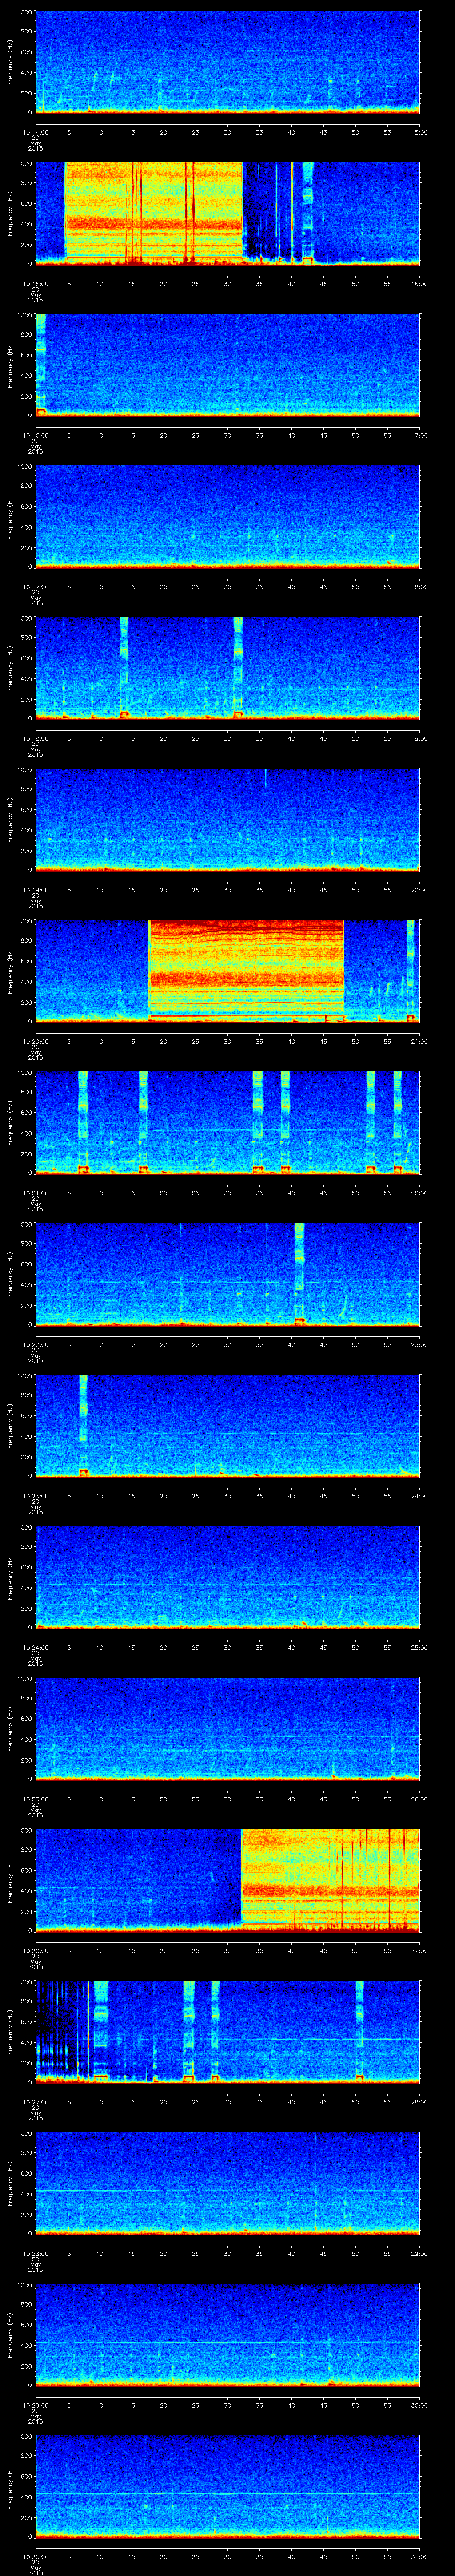Select the 10:23:00 time label
Screen dimensions: 455x2576
pyautogui.click(x=35, y=1496)
